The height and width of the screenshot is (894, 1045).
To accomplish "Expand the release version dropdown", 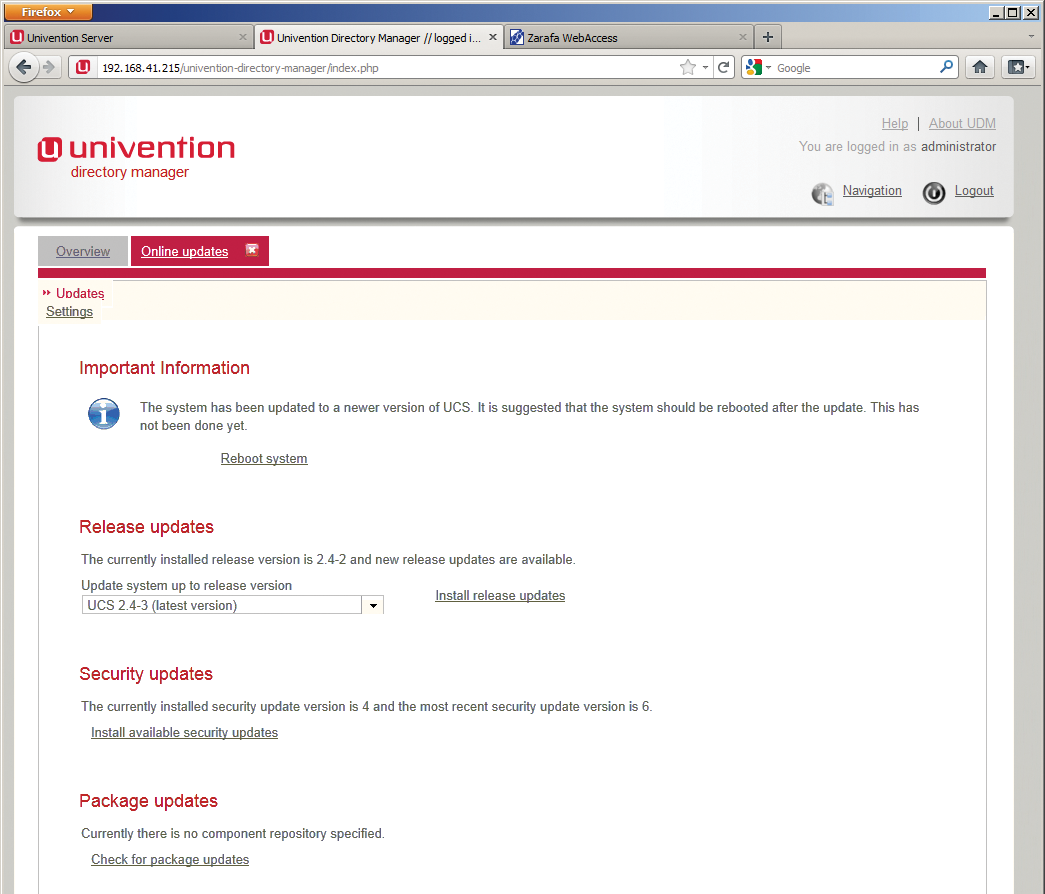I will coord(372,605).
